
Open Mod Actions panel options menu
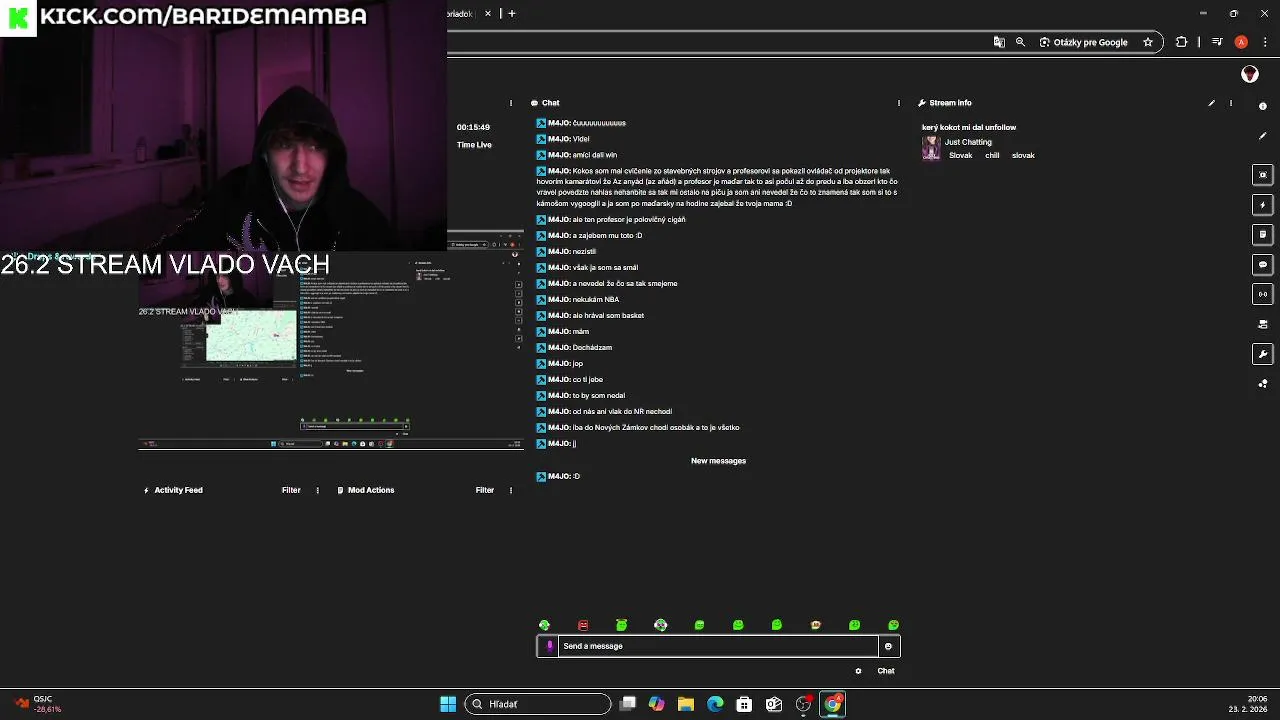[511, 490]
